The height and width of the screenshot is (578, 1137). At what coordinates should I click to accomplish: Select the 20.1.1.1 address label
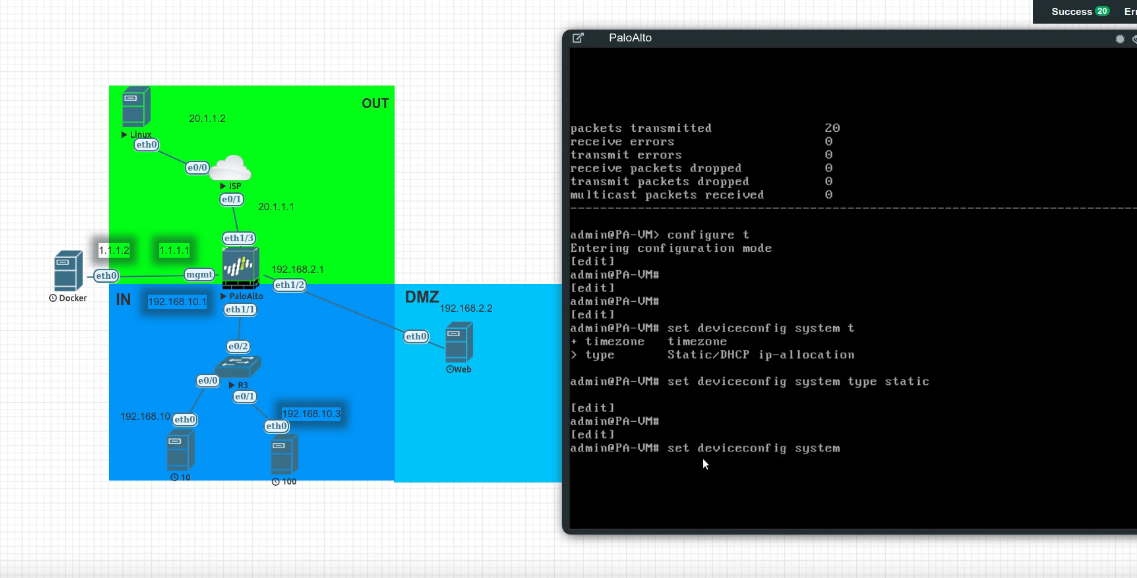[276, 207]
